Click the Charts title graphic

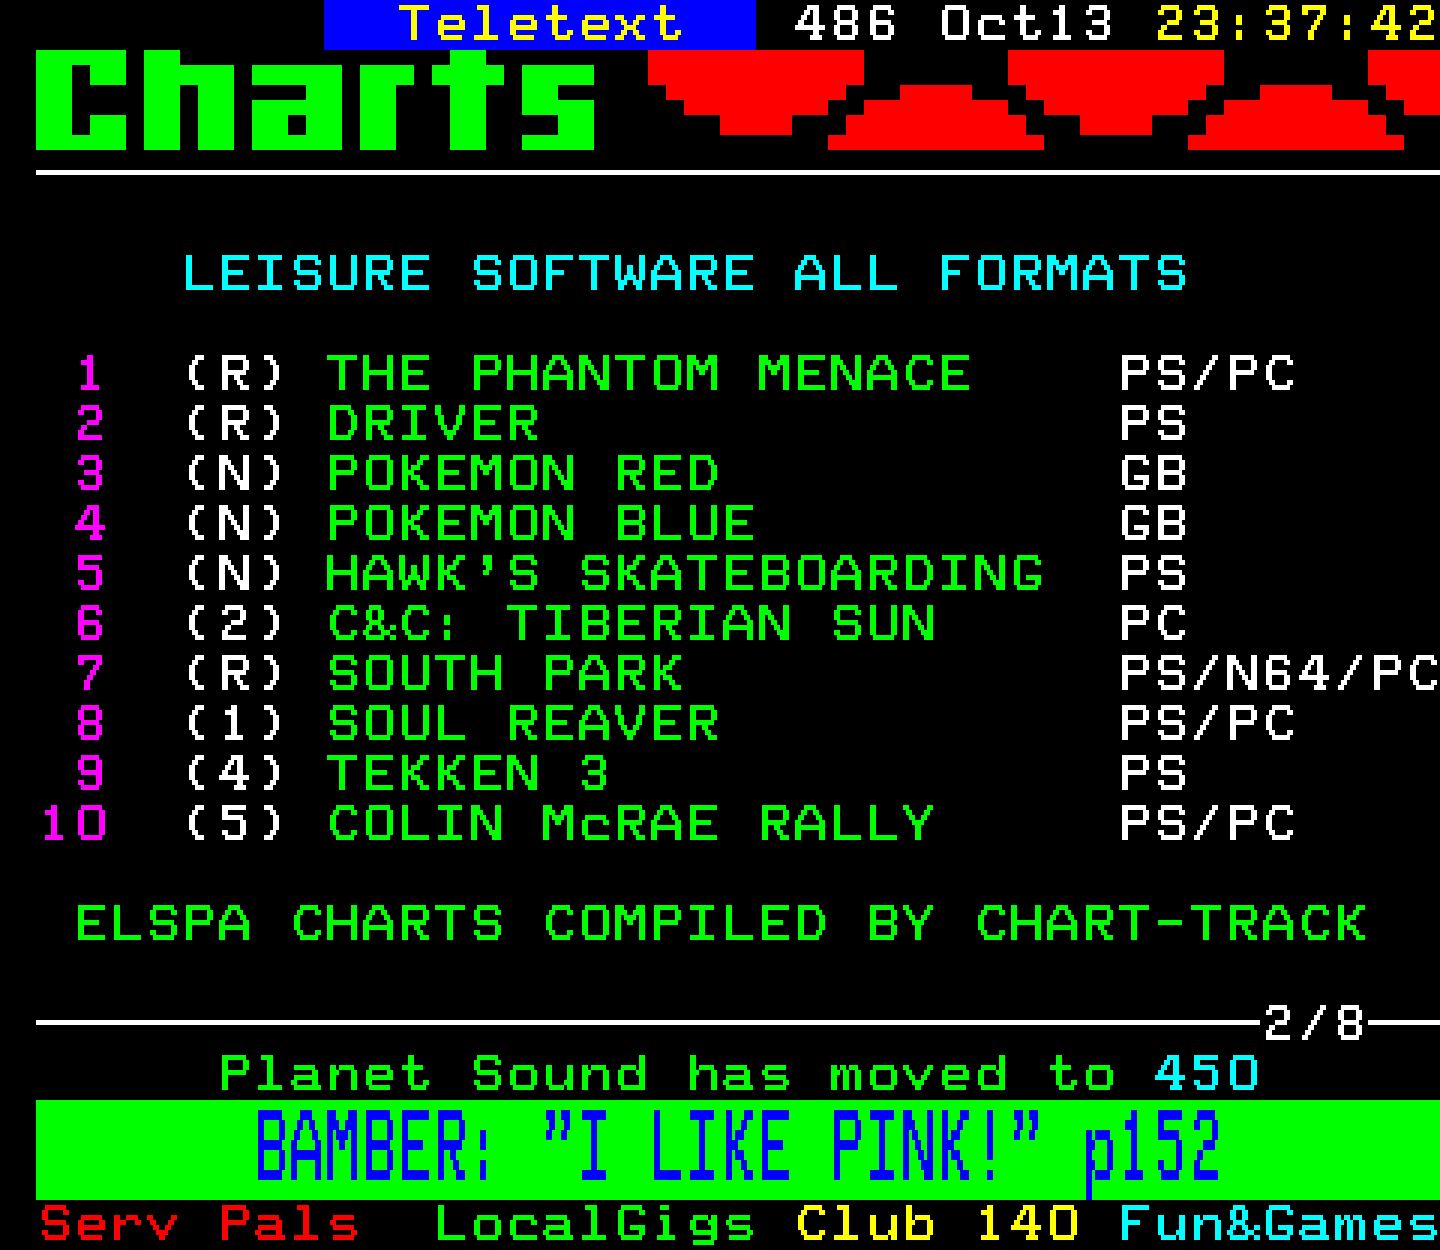tap(316, 100)
